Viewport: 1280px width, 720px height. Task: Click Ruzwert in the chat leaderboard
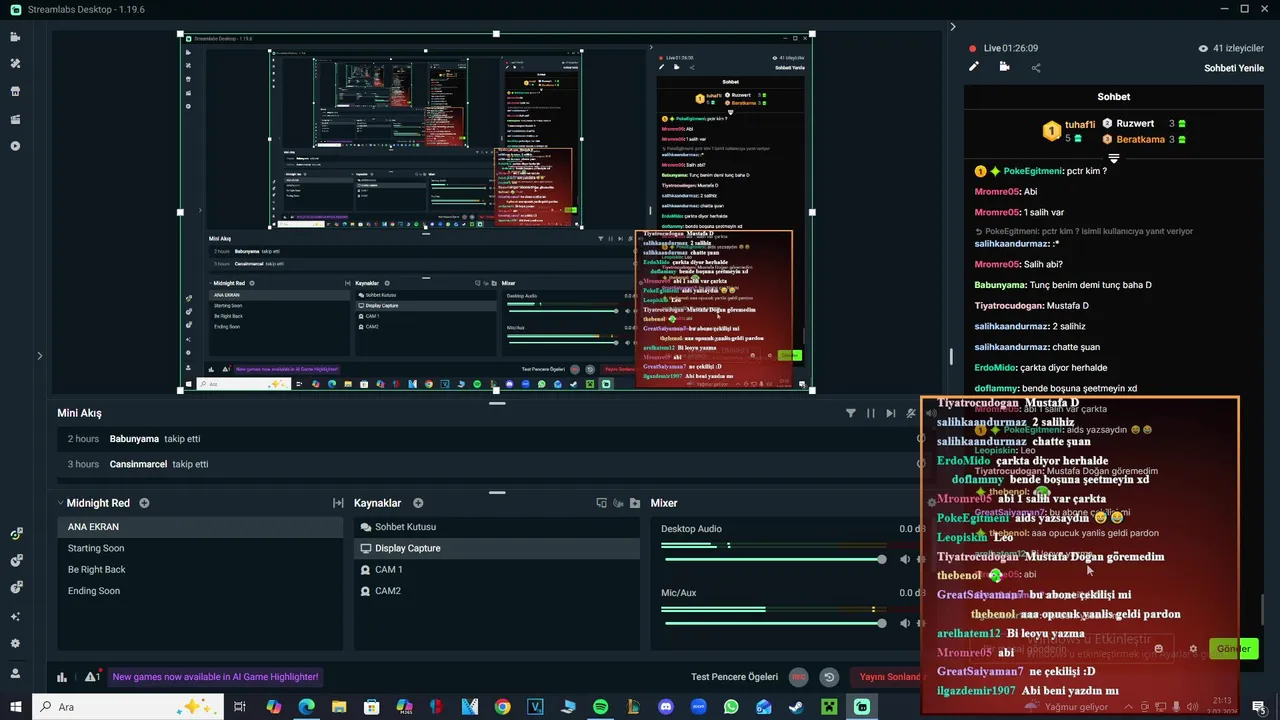[1135, 124]
